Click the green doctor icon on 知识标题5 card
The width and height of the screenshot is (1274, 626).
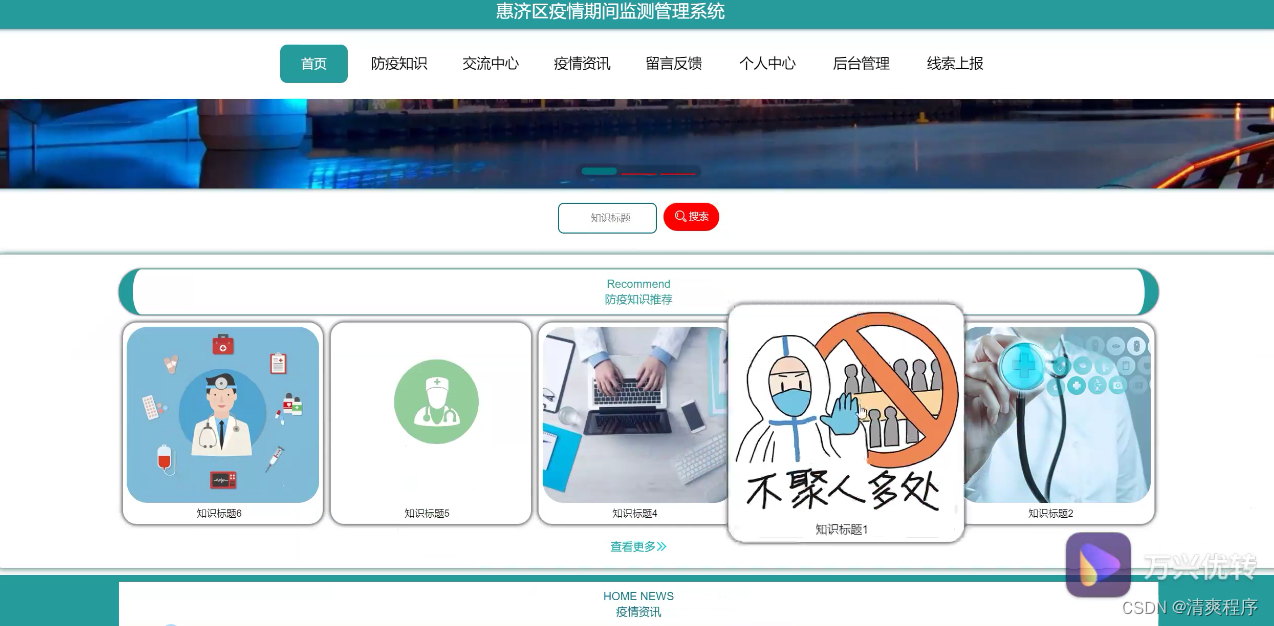click(x=436, y=401)
